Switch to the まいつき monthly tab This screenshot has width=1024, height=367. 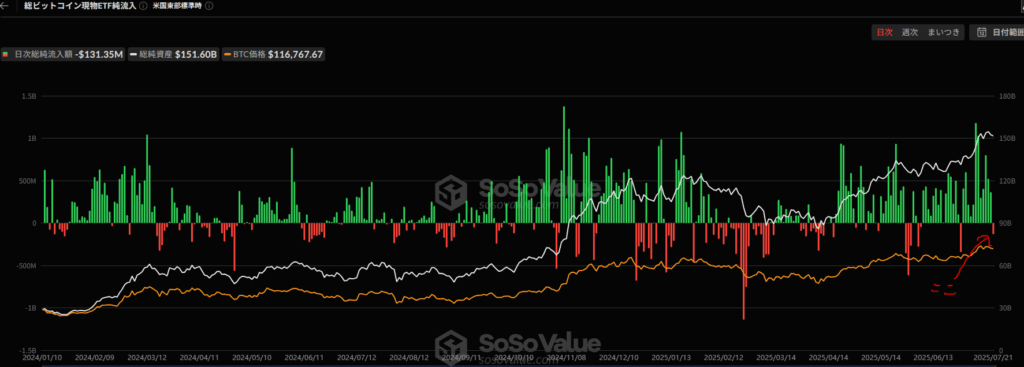coord(943,32)
